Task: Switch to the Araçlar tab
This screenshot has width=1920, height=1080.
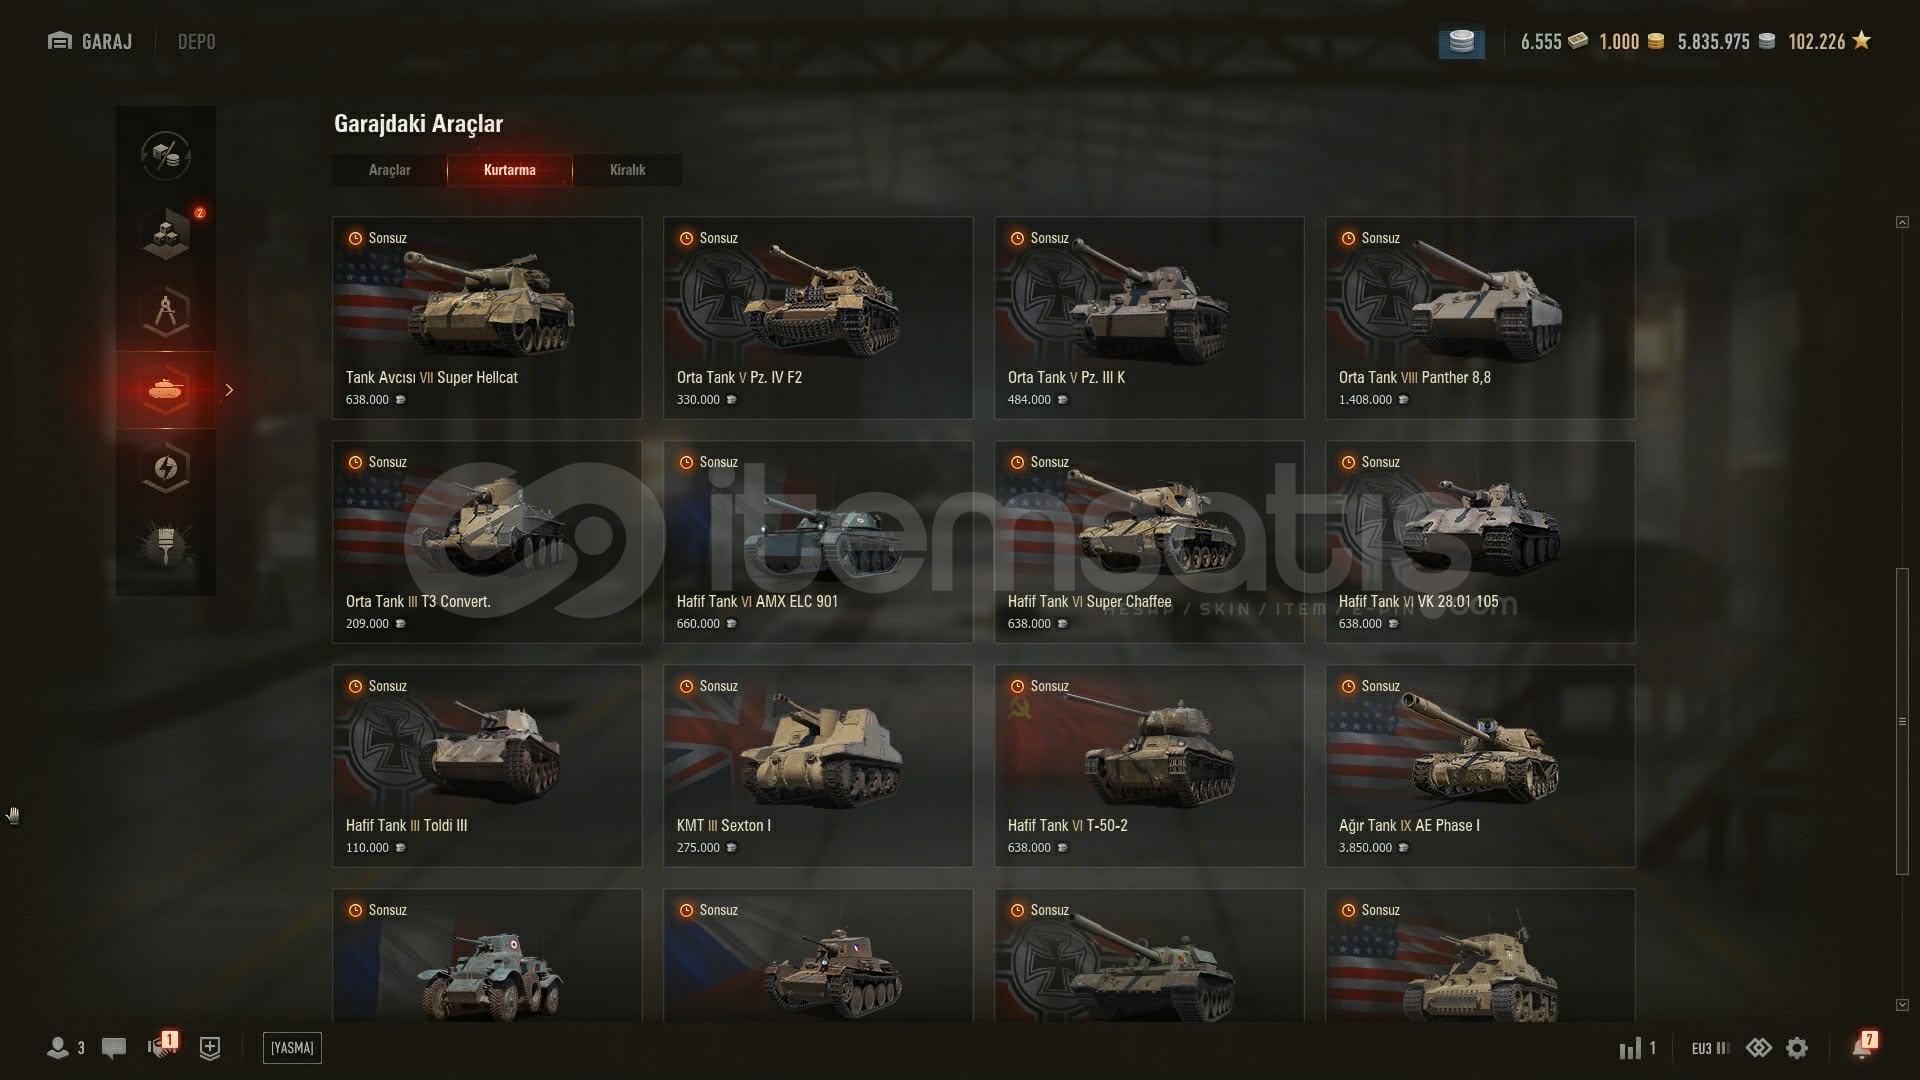Action: click(x=389, y=170)
